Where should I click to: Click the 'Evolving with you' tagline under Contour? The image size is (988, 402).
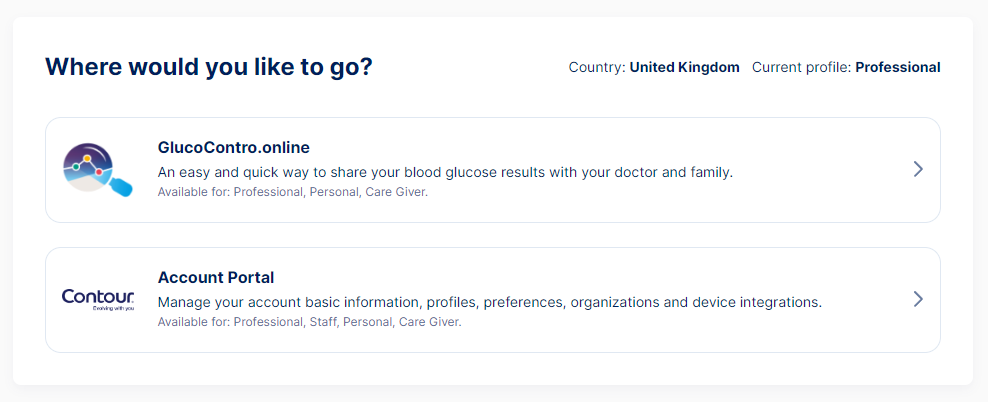112,309
